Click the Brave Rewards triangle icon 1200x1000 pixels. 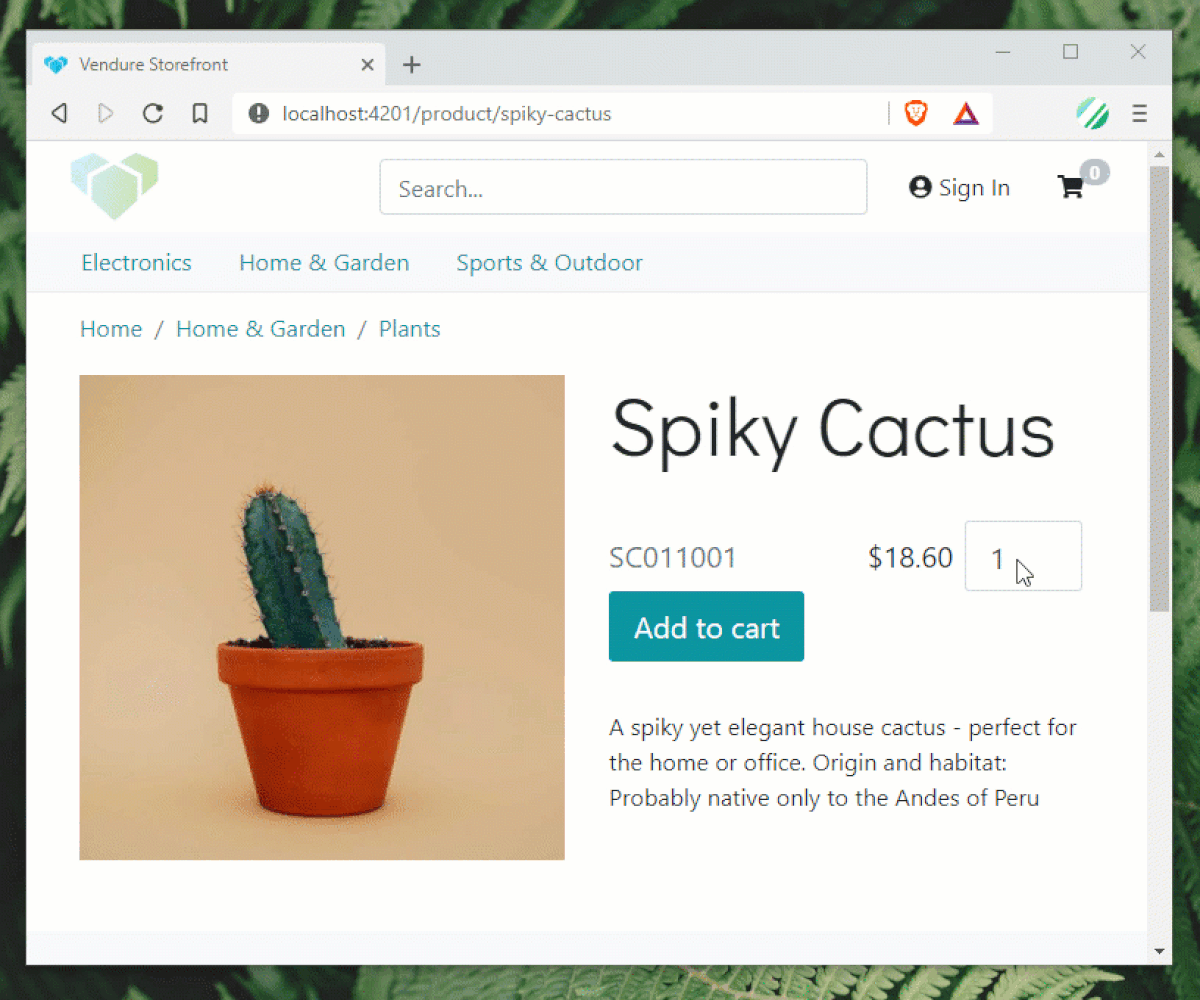[x=965, y=114]
